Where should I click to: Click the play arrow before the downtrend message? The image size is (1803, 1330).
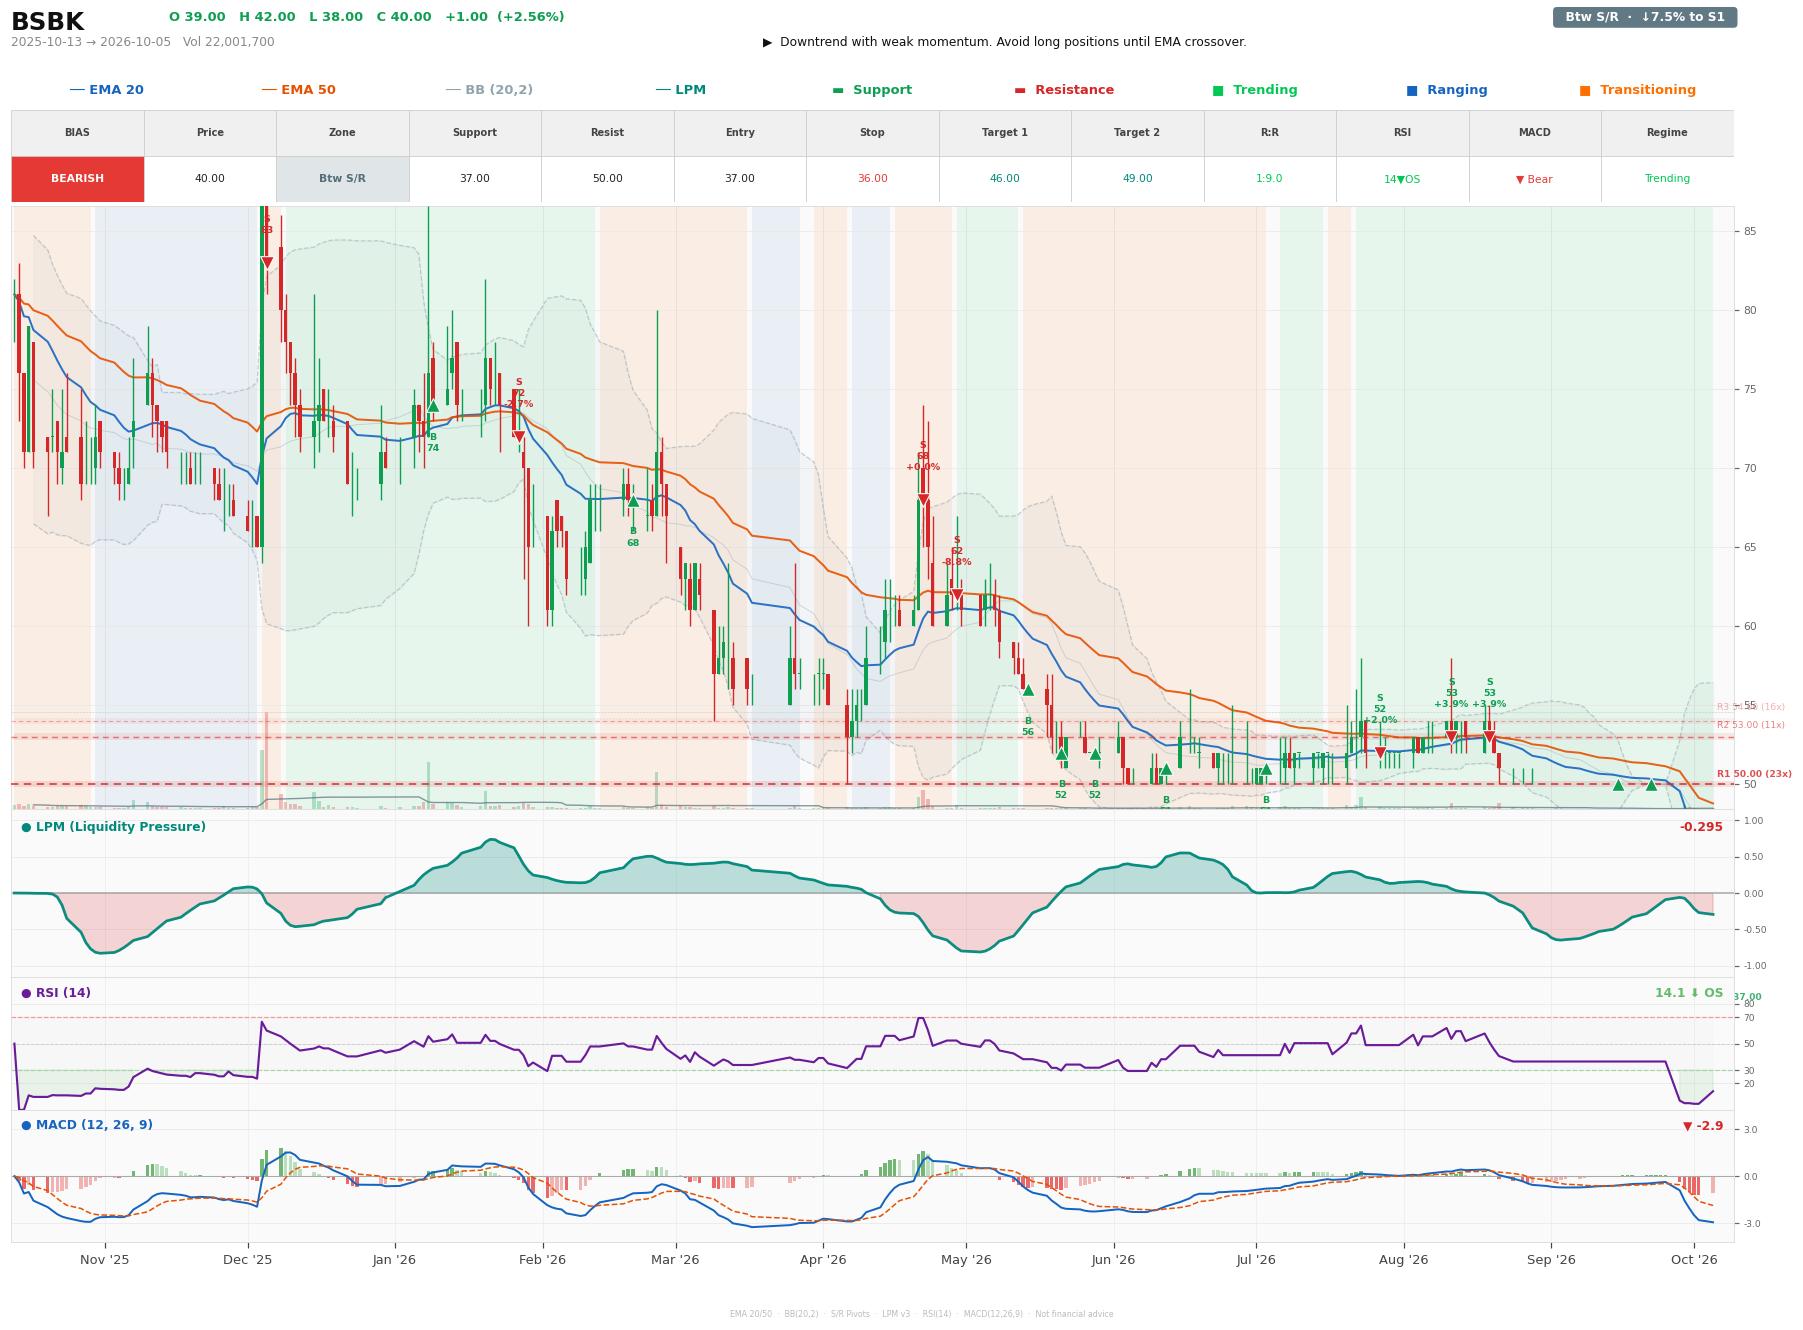pos(767,42)
